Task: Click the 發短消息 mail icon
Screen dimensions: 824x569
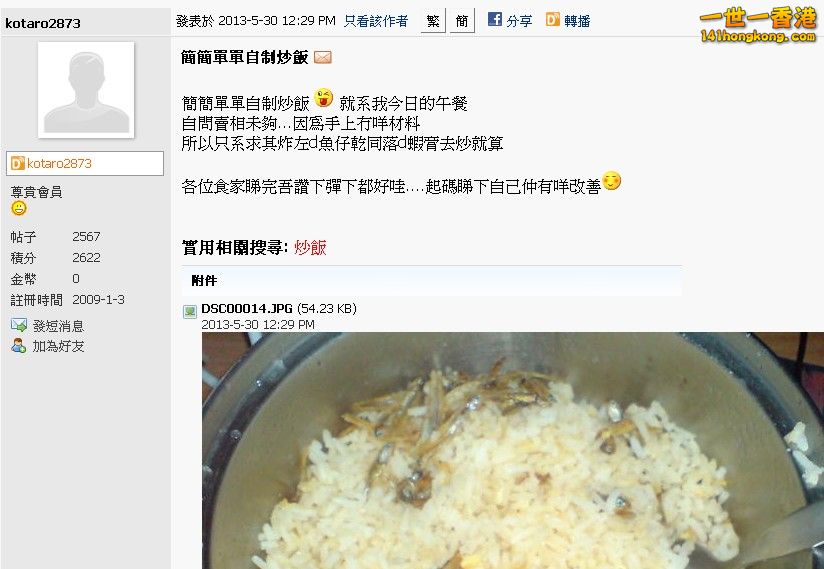Action: tap(19, 325)
